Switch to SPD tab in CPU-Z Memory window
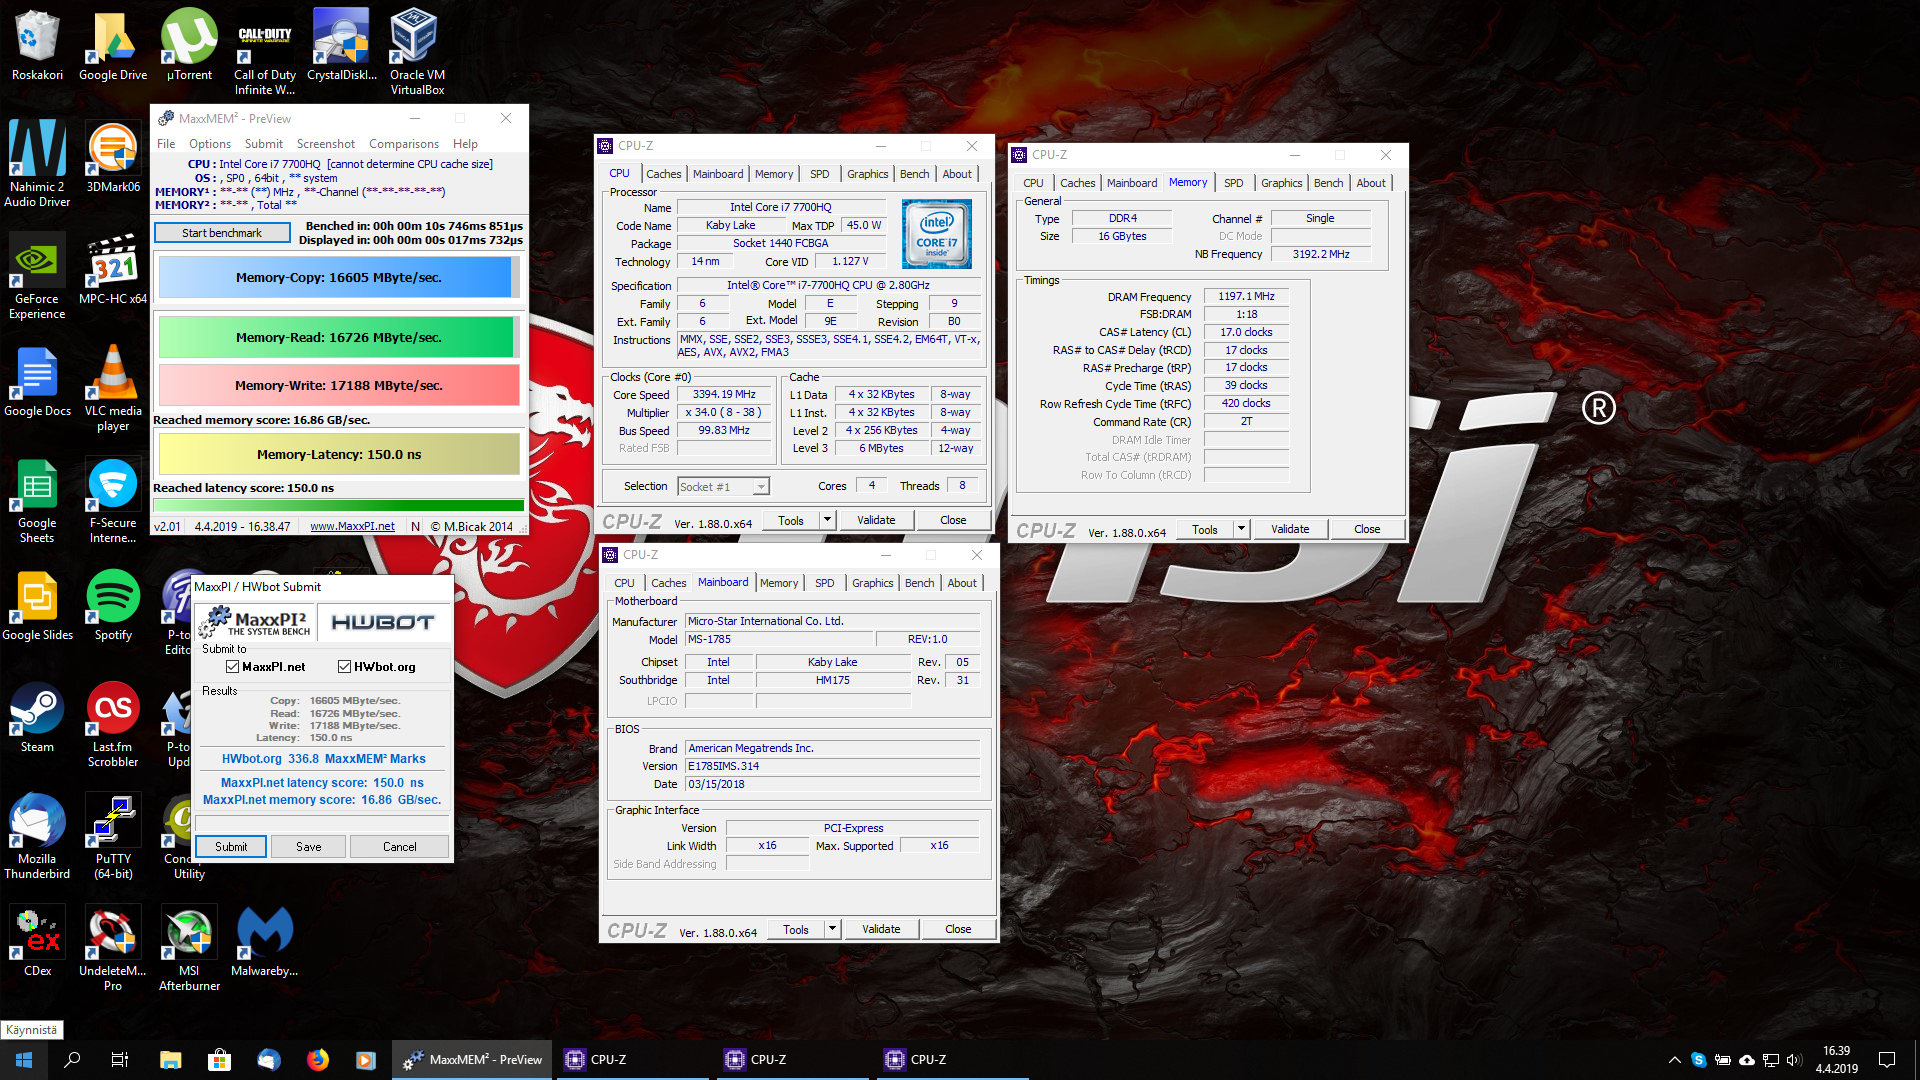This screenshot has width=1920, height=1080. point(1233,183)
